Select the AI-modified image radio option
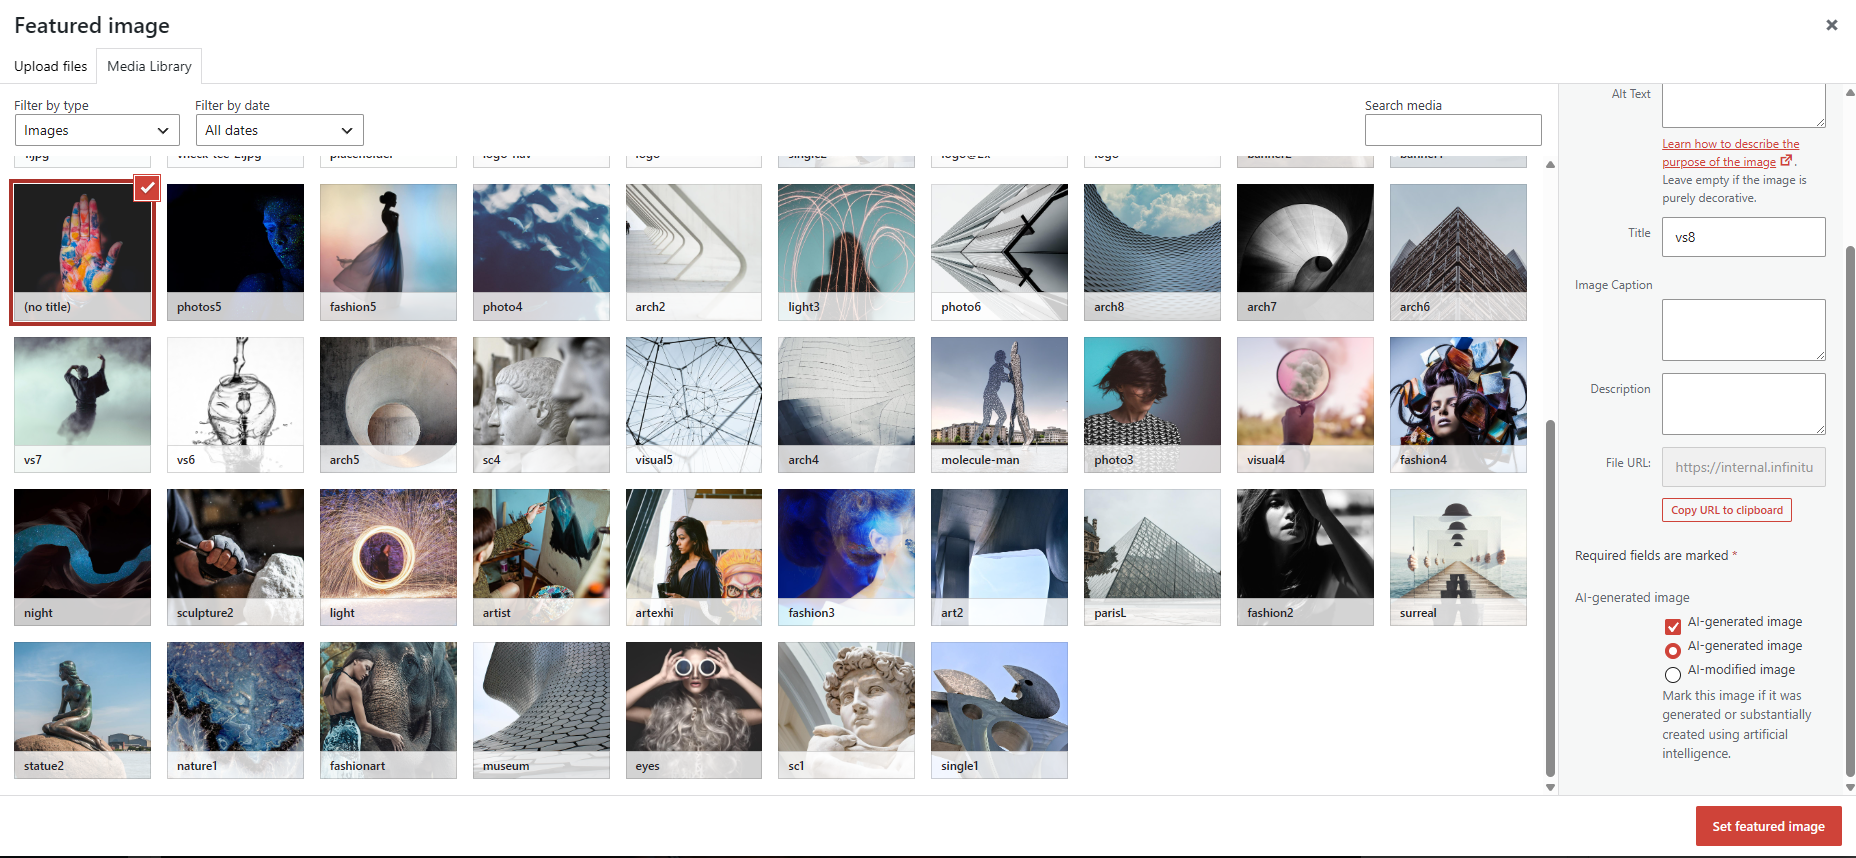Image resolution: width=1856 pixels, height=858 pixels. (x=1672, y=675)
